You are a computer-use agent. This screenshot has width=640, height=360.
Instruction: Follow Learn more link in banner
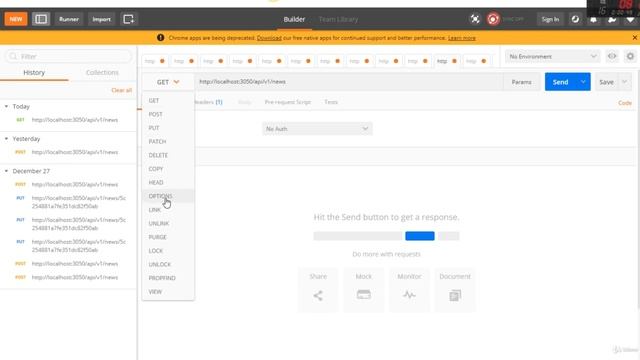[462, 38]
